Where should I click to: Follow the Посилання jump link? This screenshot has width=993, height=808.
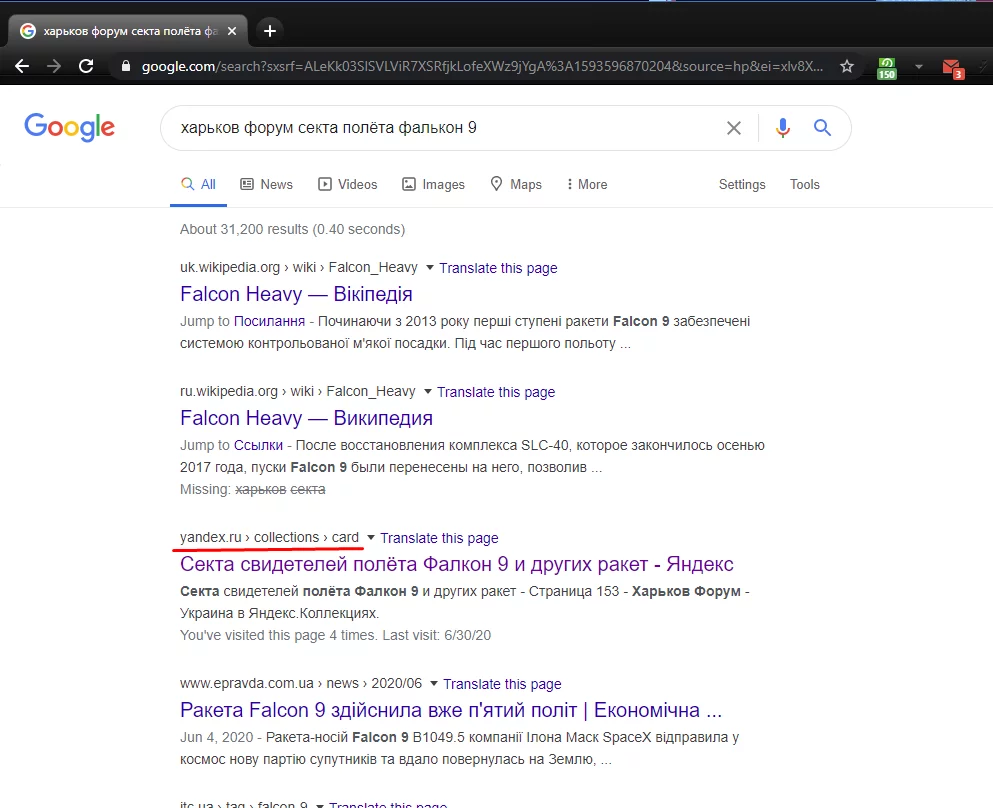coord(269,321)
